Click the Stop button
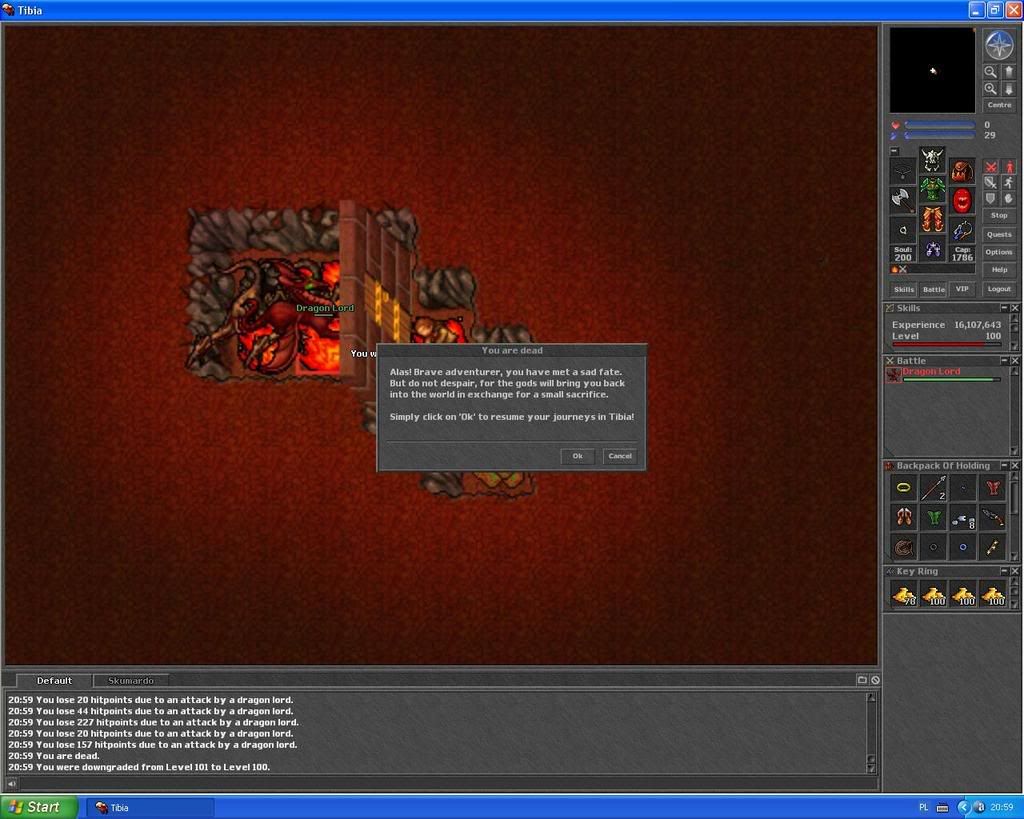 click(x=999, y=216)
